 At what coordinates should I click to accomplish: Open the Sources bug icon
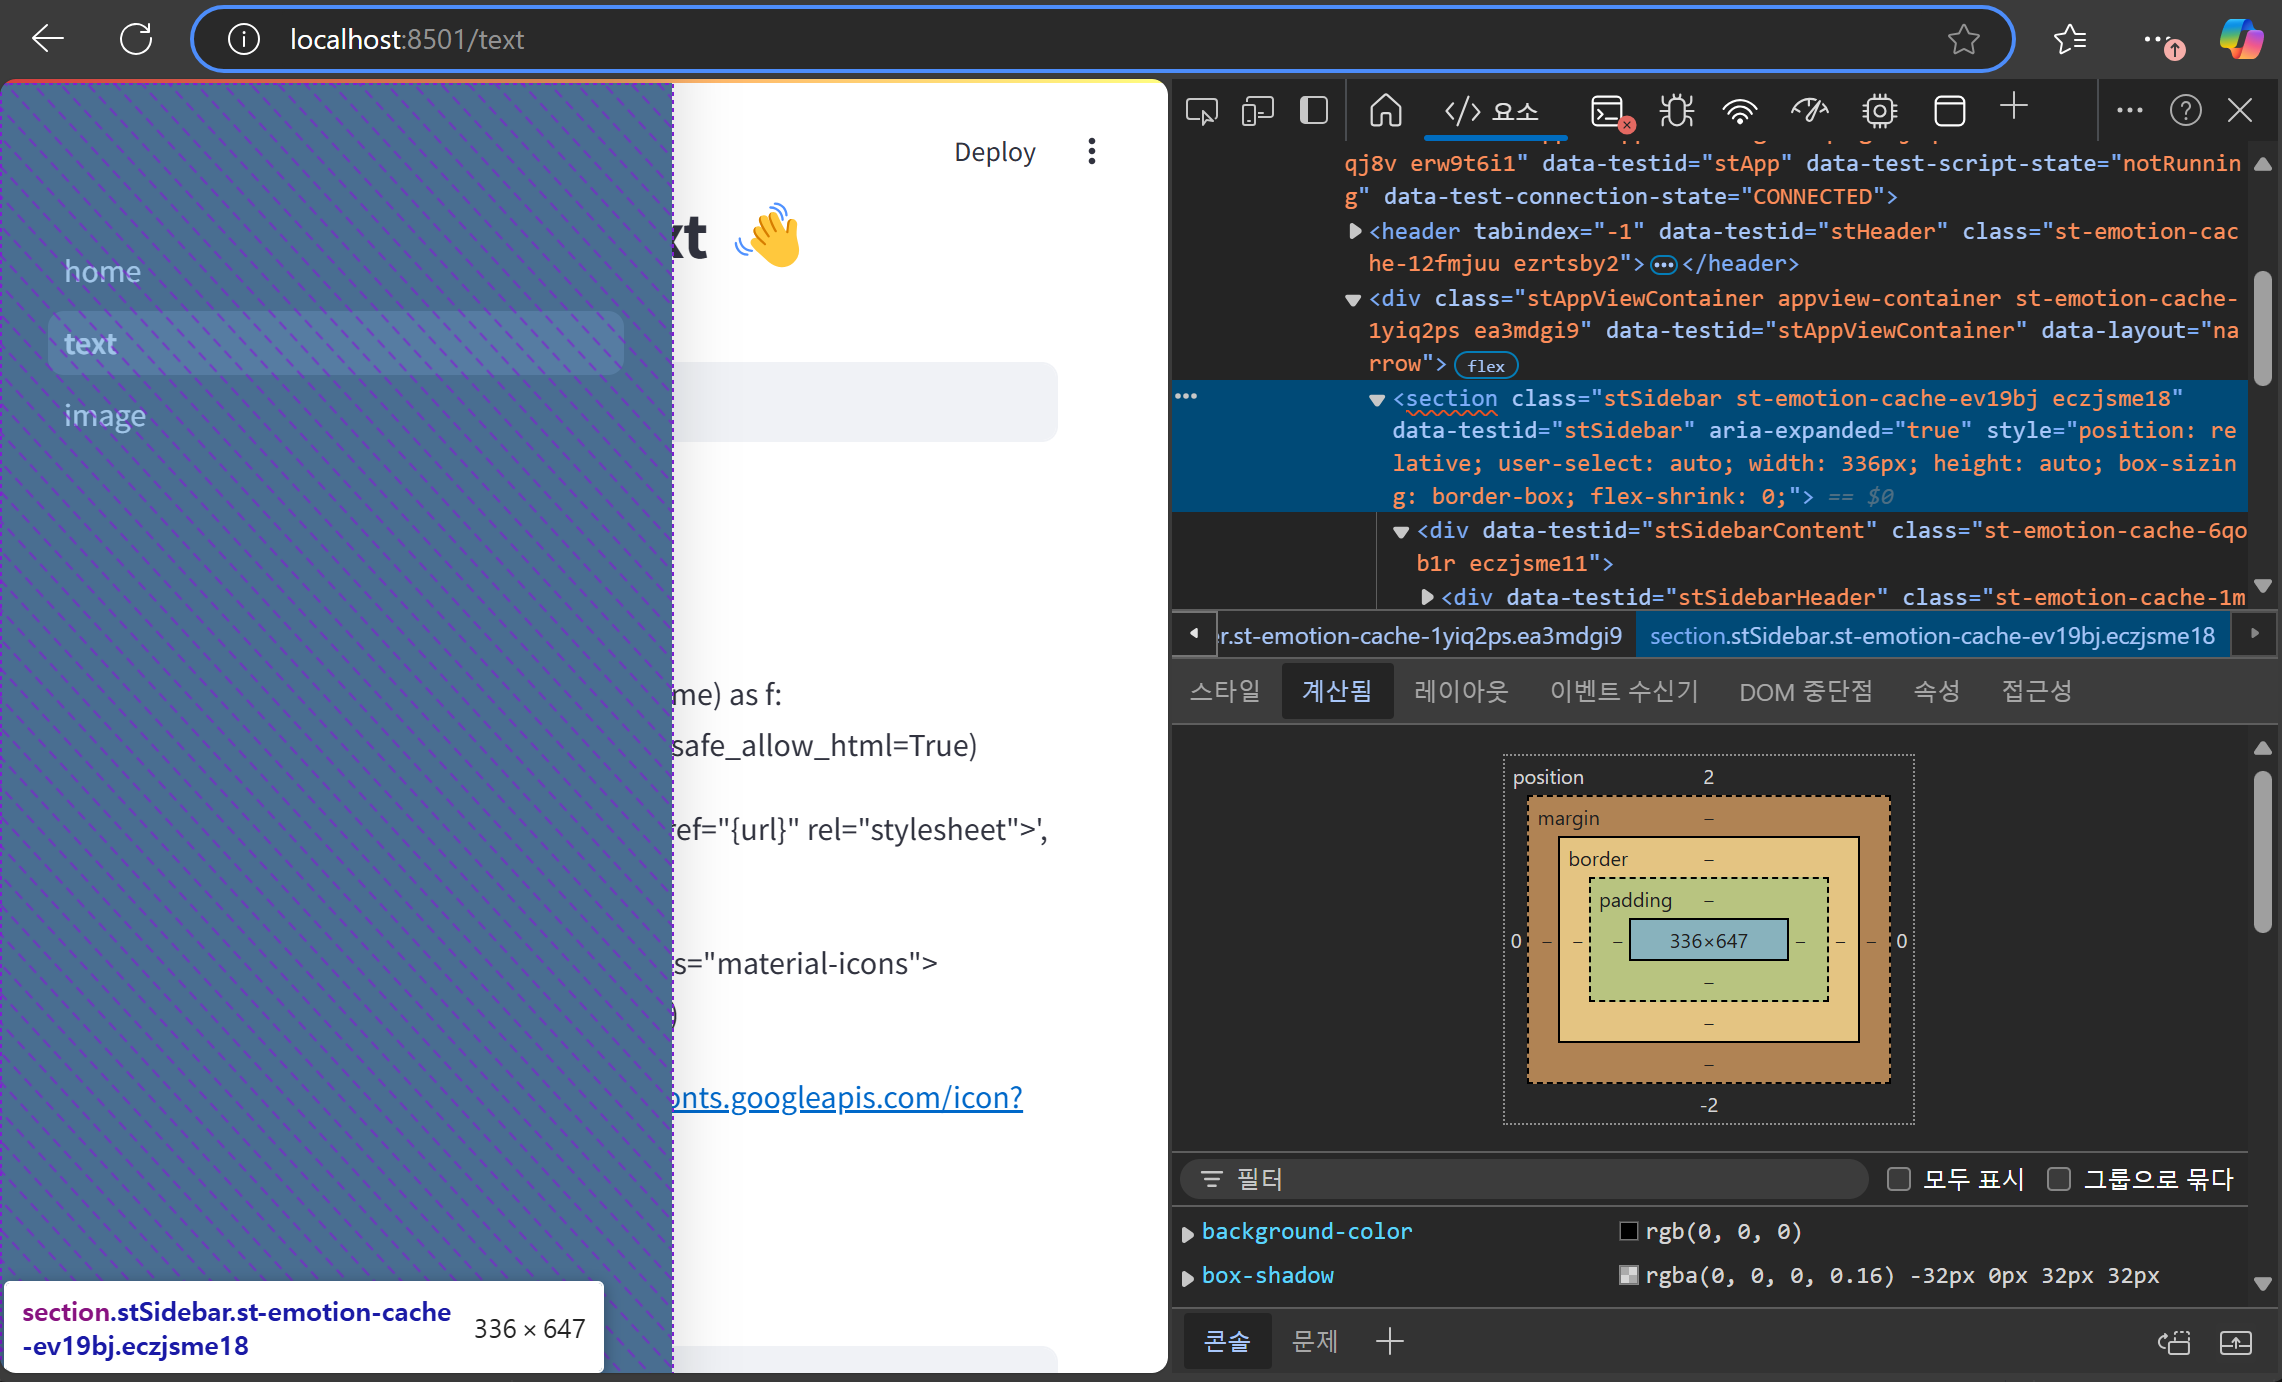tap(1676, 111)
